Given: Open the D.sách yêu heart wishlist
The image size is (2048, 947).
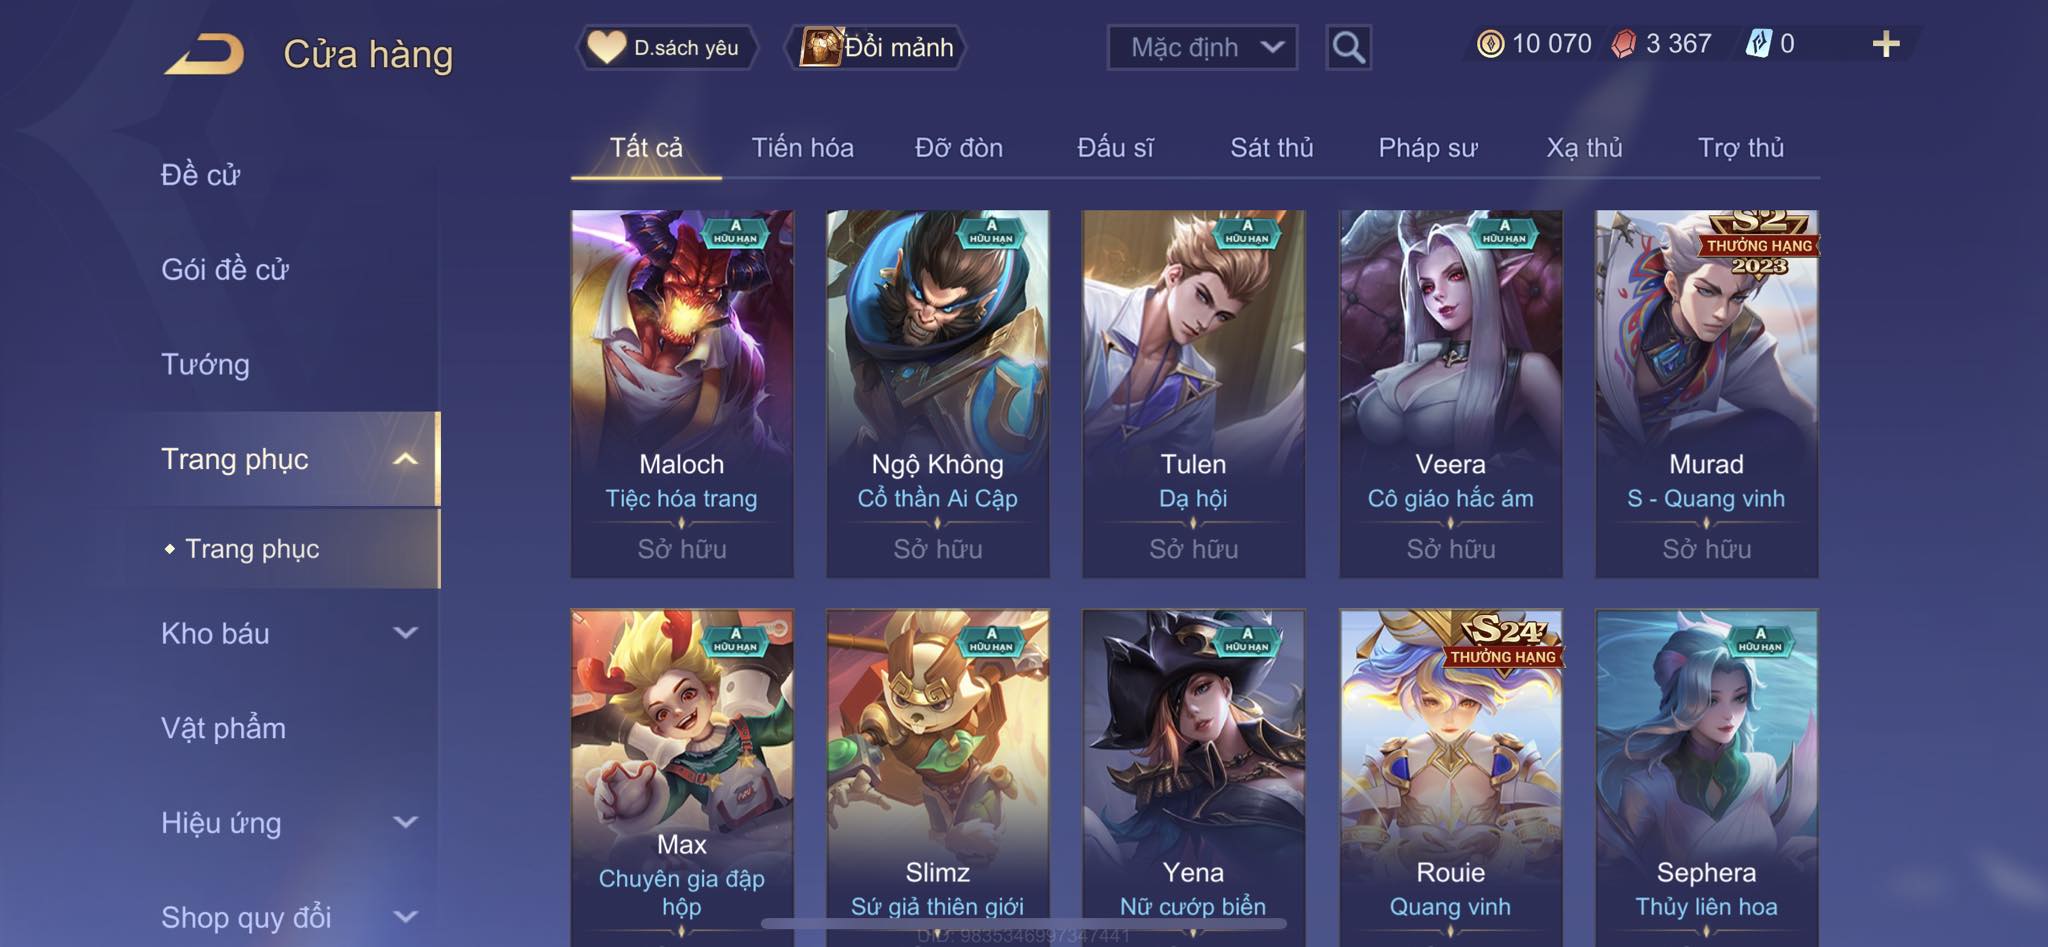Looking at the screenshot, I should pos(665,47).
